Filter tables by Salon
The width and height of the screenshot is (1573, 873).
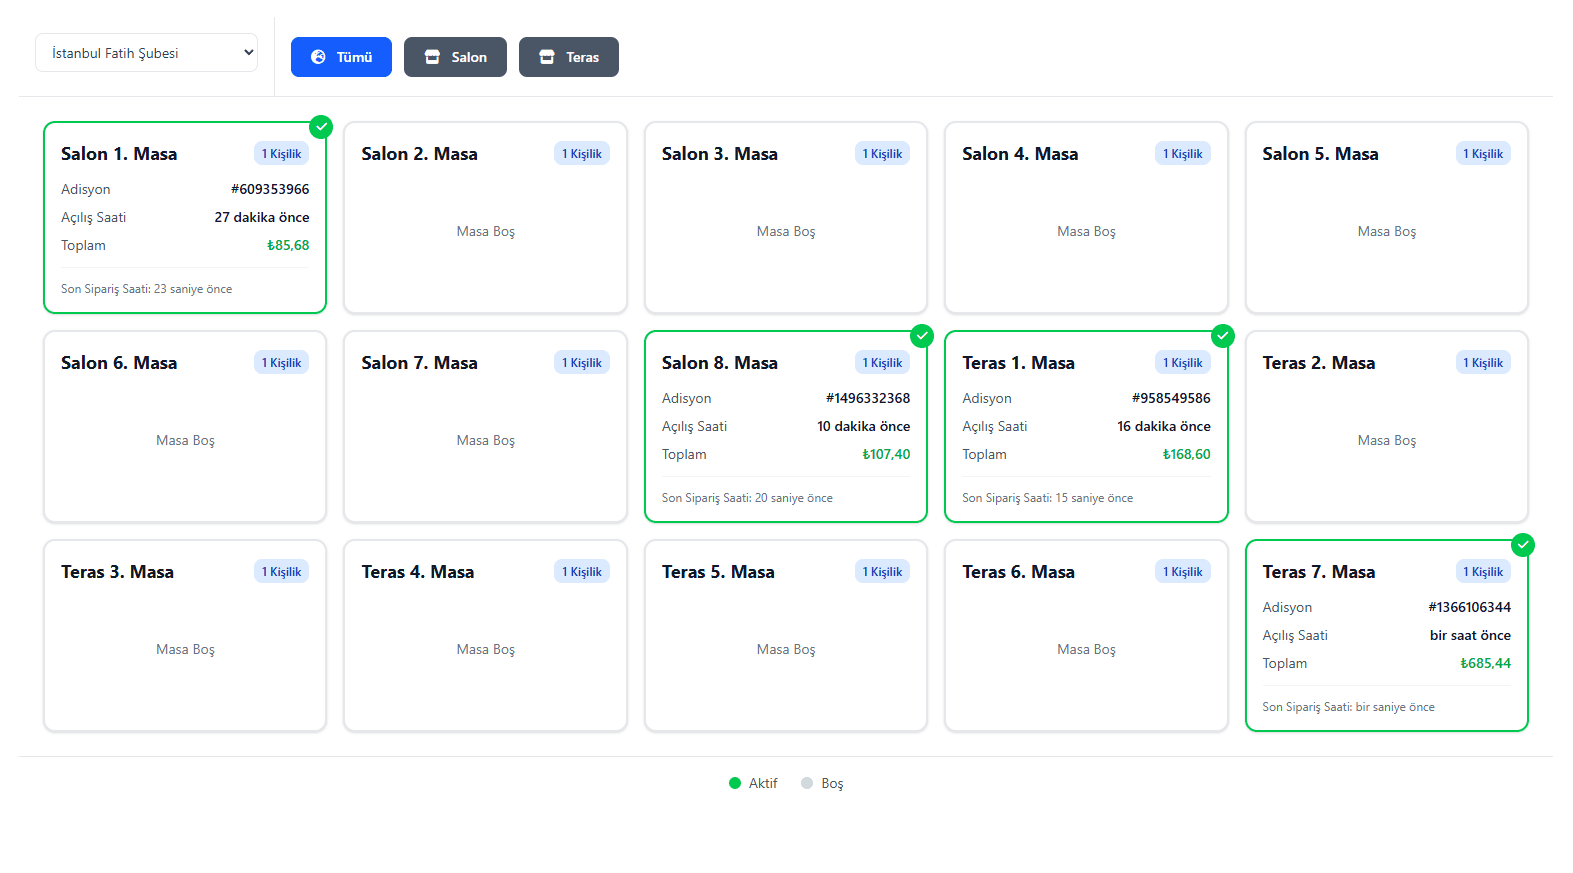tap(455, 57)
